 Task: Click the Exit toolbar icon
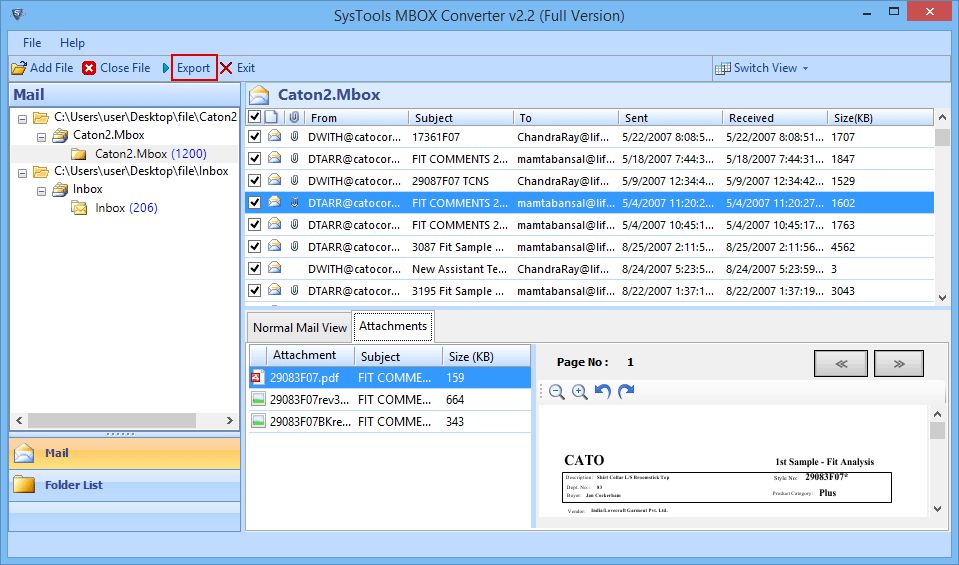tap(226, 68)
